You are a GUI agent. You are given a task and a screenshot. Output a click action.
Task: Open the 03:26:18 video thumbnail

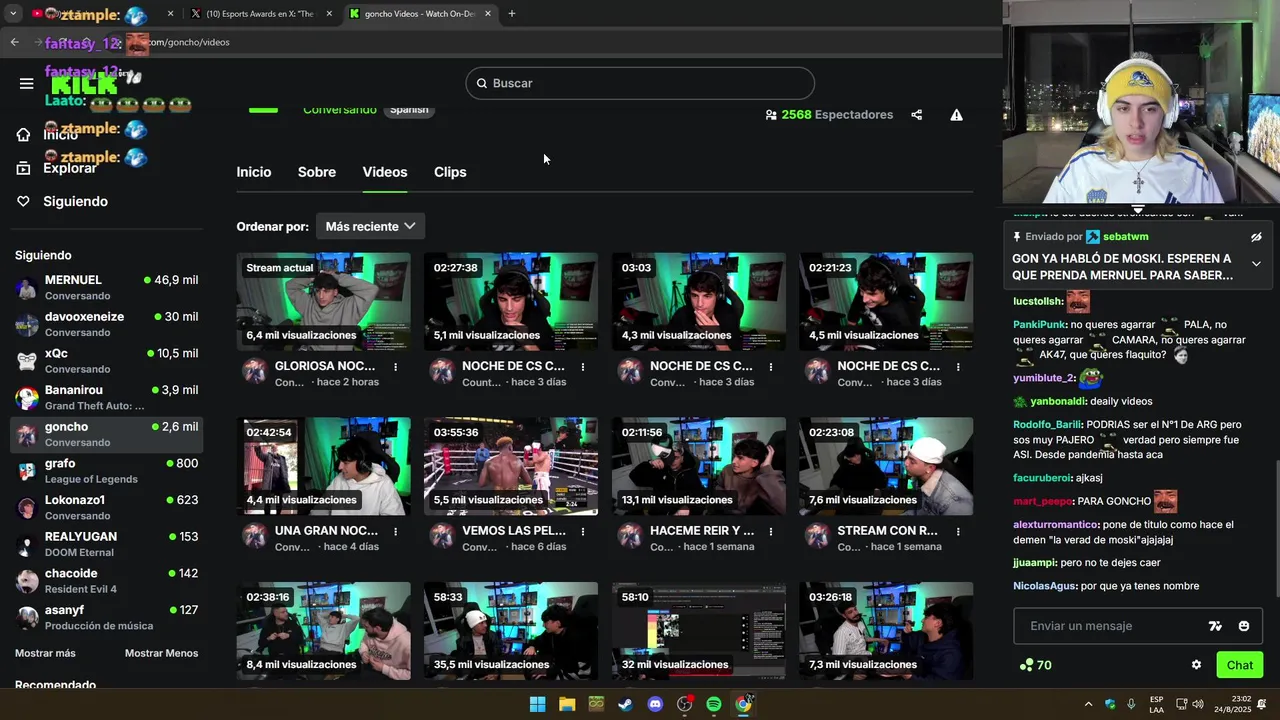tap(886, 631)
